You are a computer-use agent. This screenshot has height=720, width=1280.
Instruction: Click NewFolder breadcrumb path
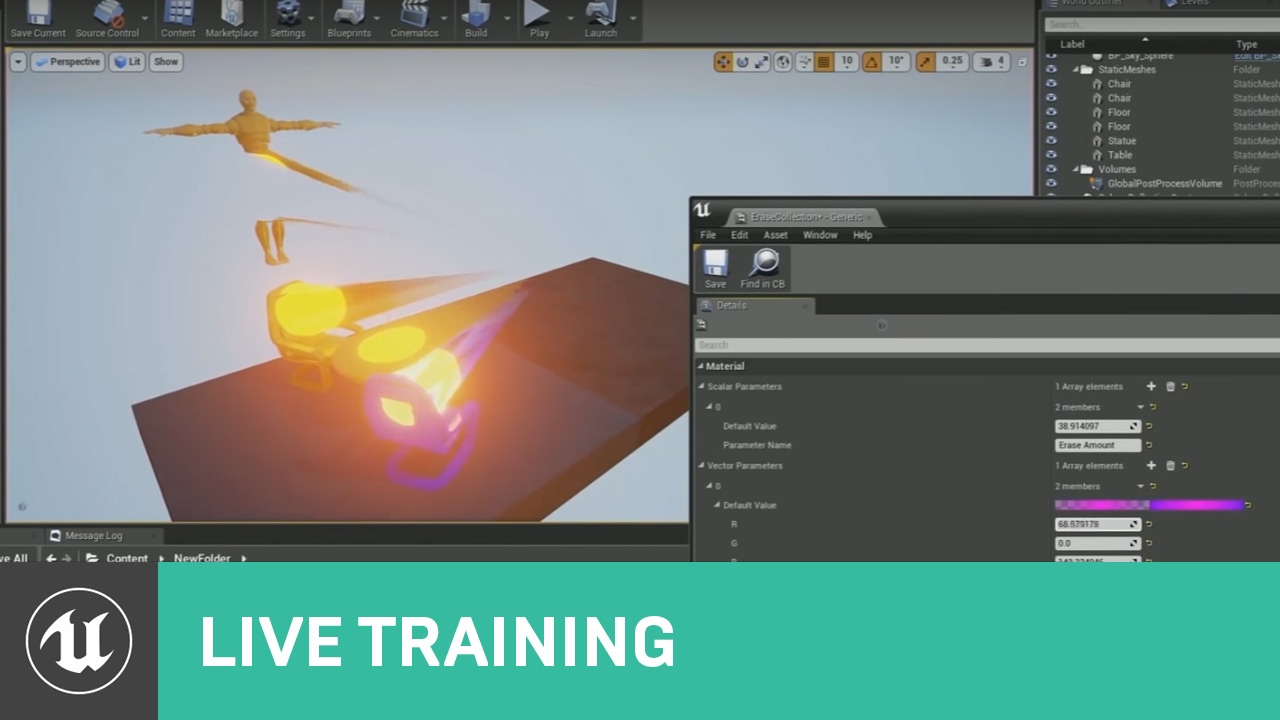[x=202, y=558]
